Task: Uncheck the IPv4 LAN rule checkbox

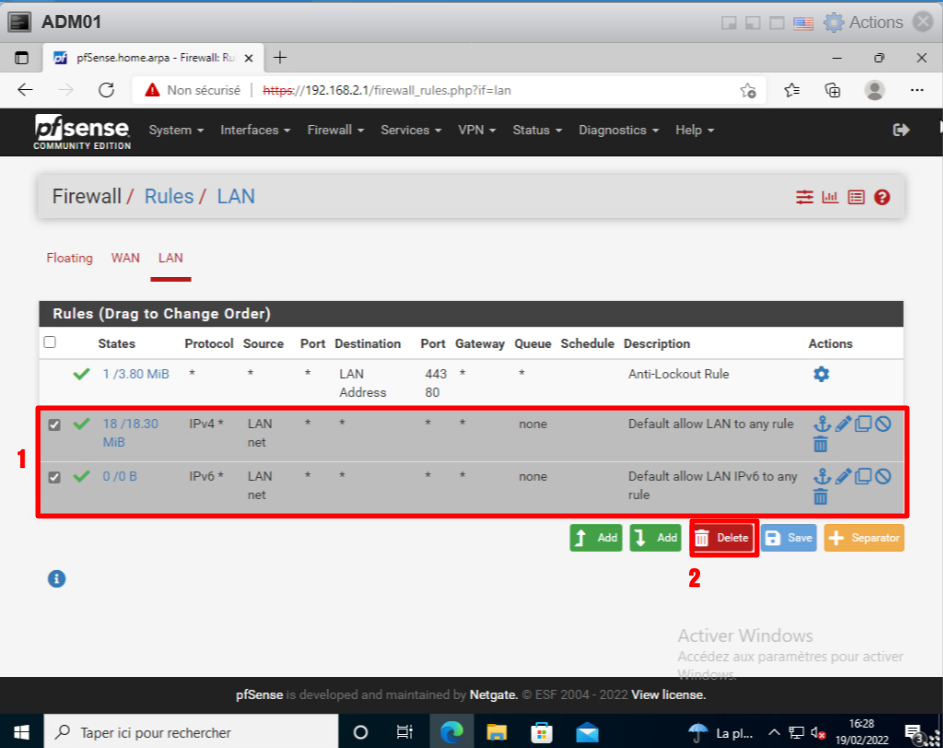Action: pyautogui.click(x=55, y=425)
